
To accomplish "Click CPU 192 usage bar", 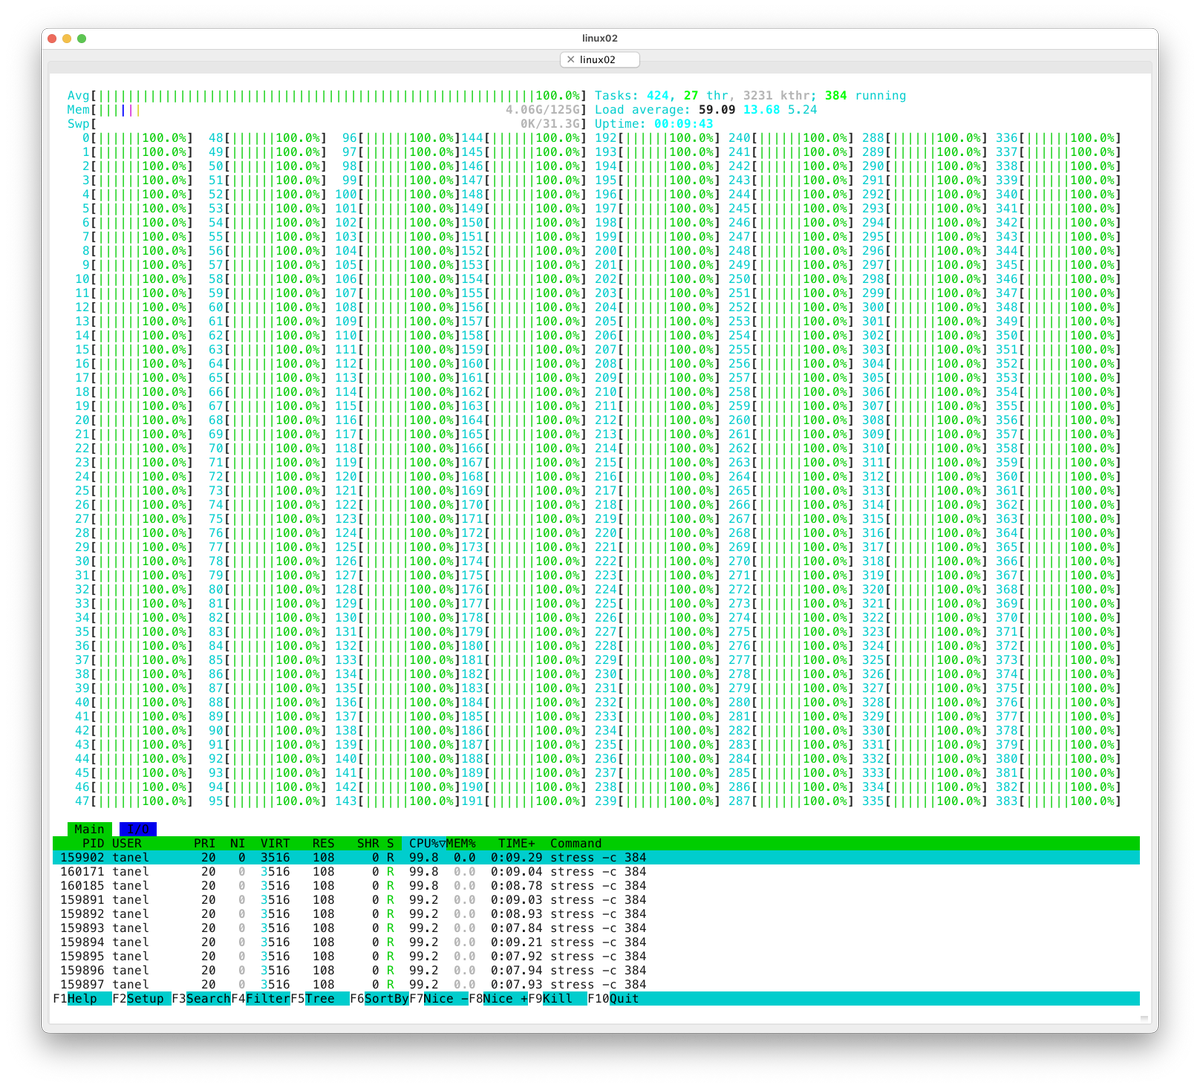I will coord(657,138).
